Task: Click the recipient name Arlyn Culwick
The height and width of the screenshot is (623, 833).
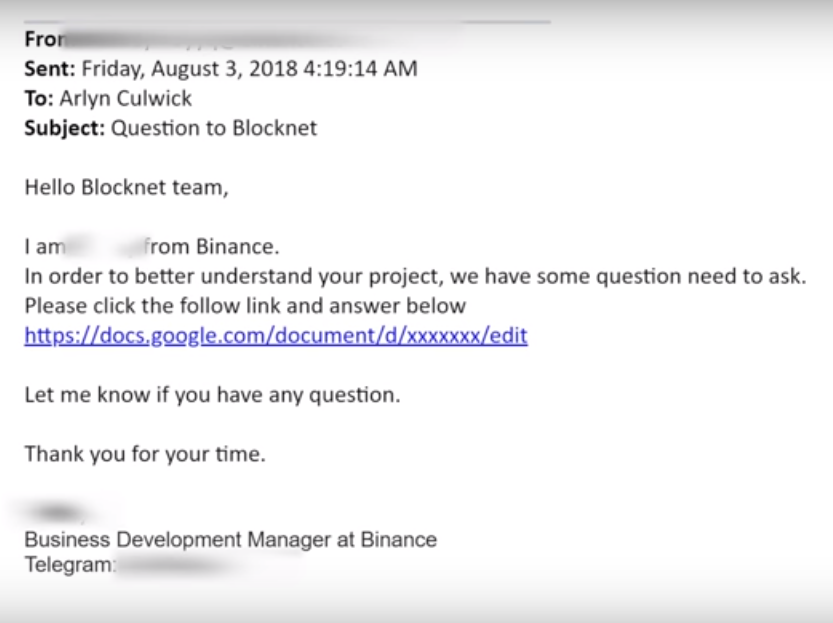Action: pyautogui.click(x=125, y=98)
